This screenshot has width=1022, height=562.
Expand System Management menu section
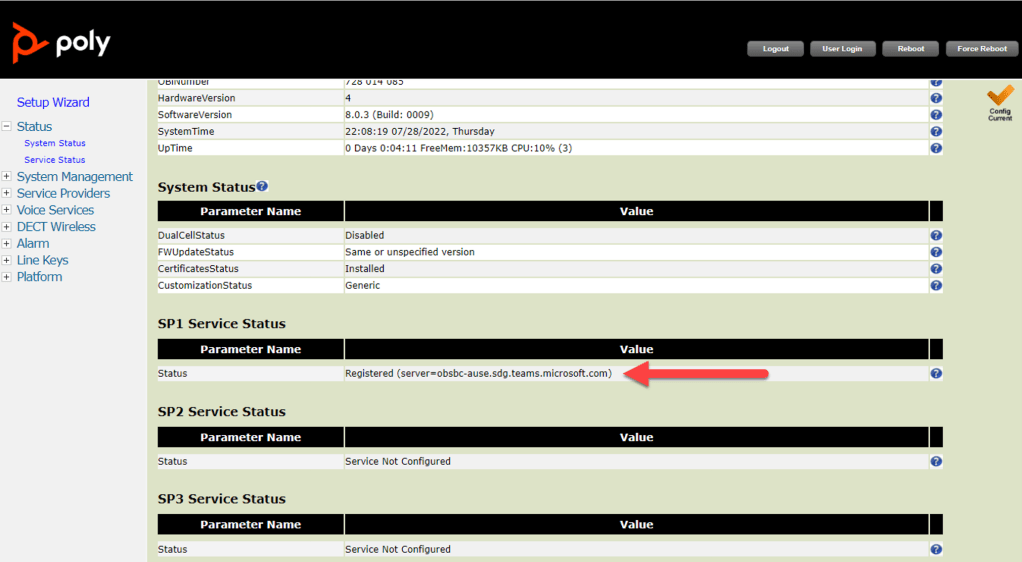click(7, 177)
